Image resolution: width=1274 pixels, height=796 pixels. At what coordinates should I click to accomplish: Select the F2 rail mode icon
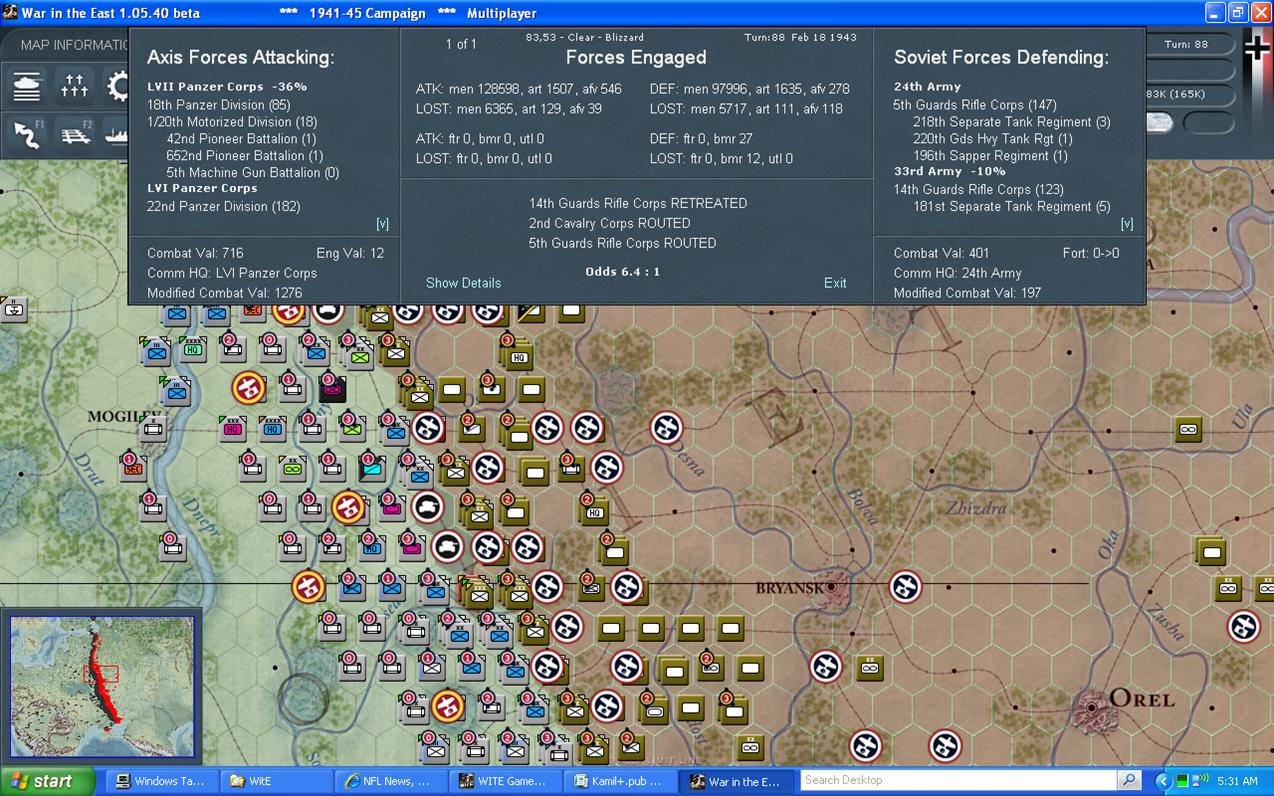(x=75, y=134)
